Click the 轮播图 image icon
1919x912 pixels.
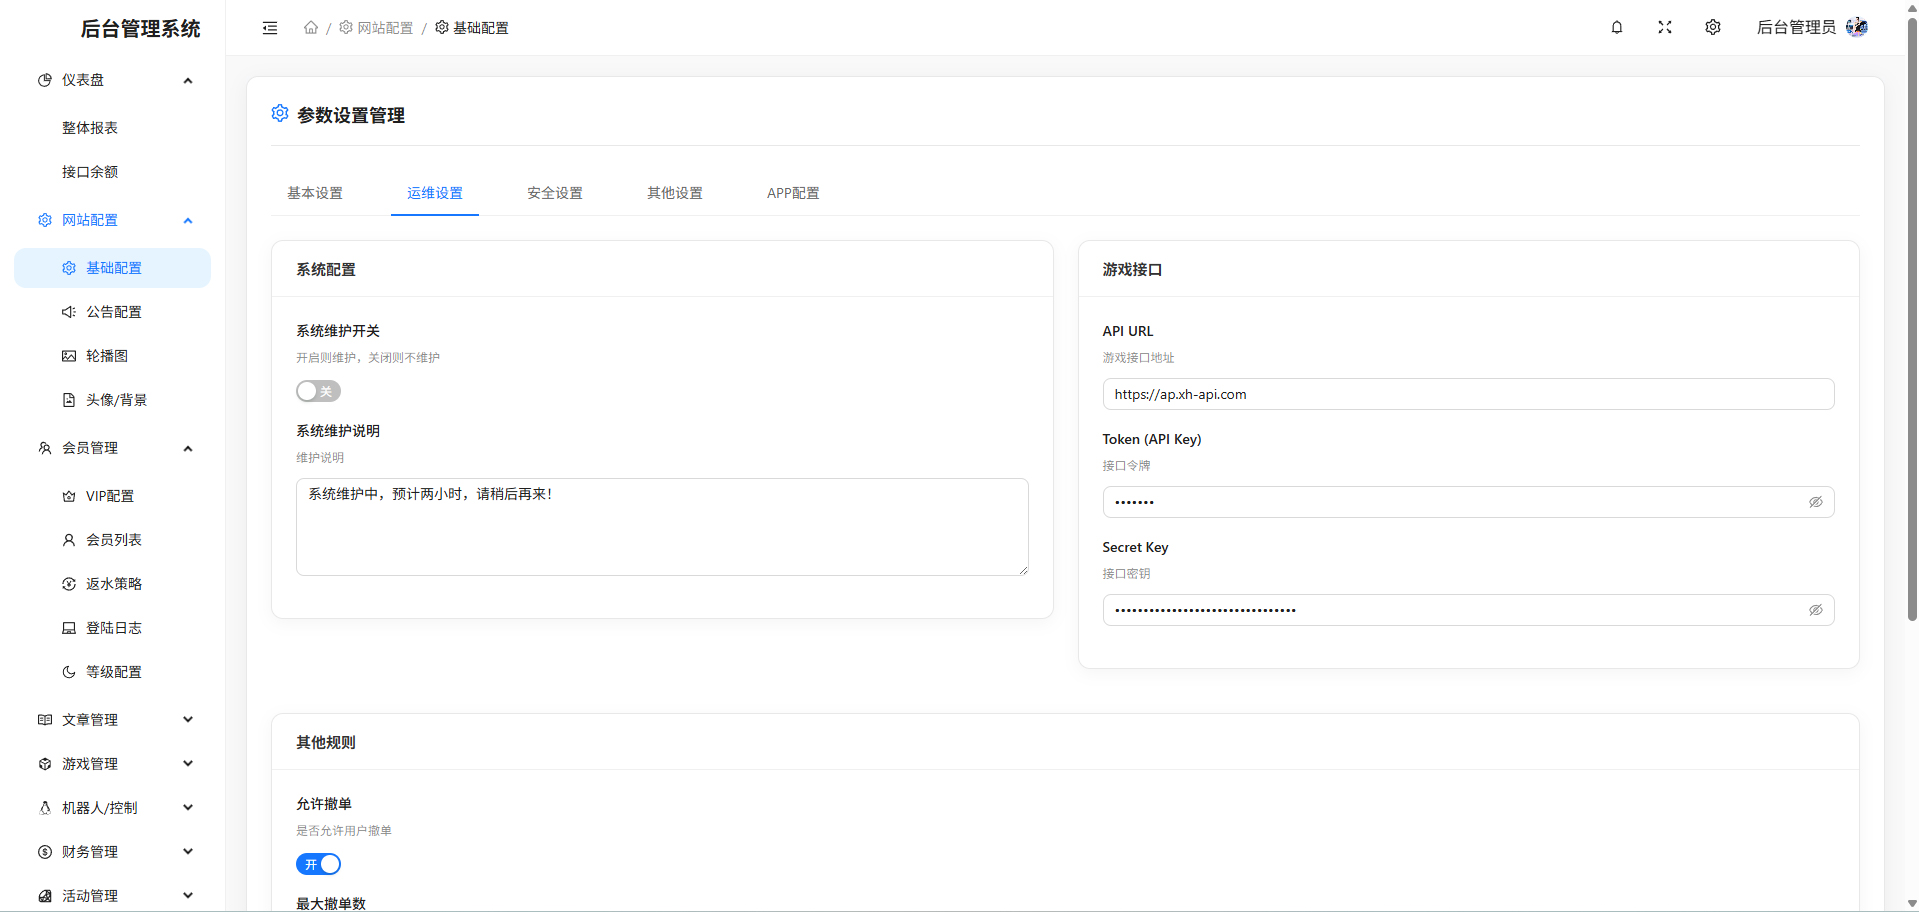coord(69,356)
